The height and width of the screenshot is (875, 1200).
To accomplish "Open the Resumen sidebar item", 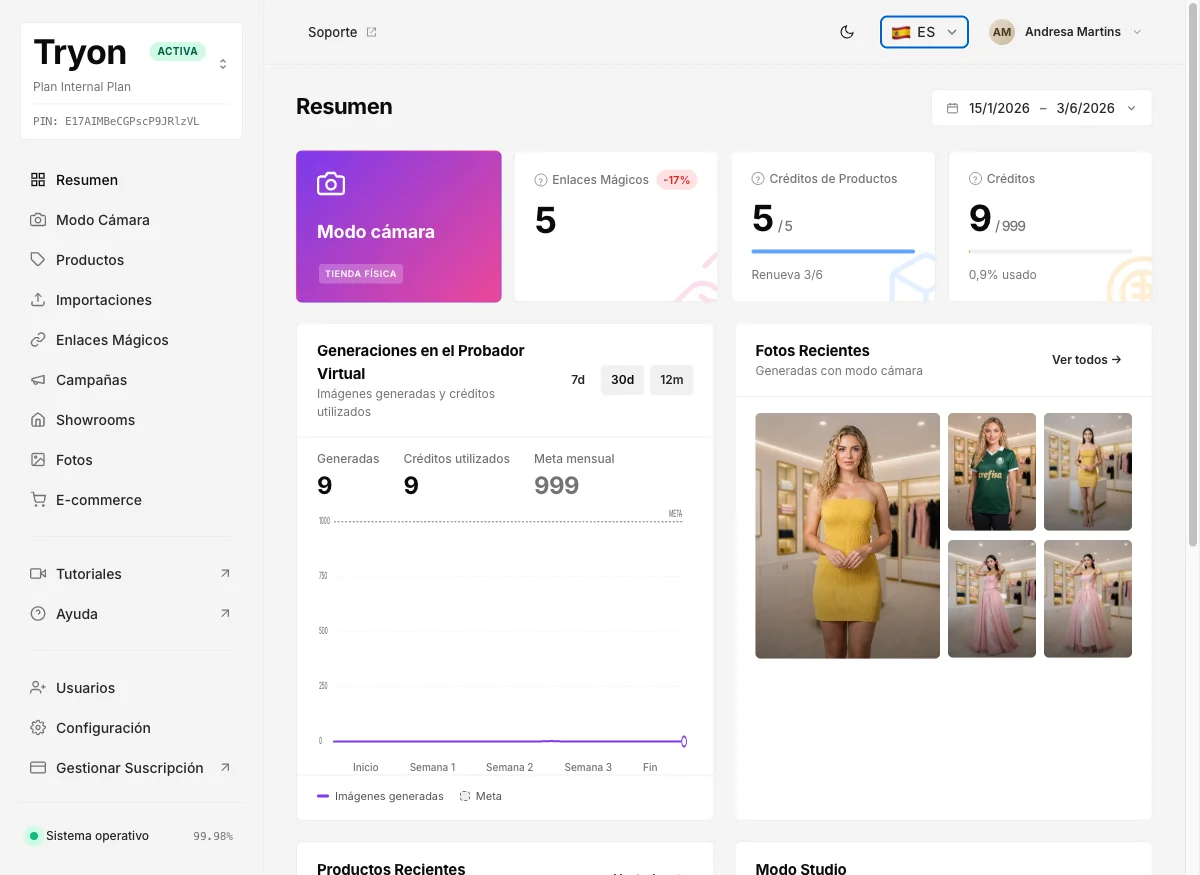I will pyautogui.click(x=131, y=180).
